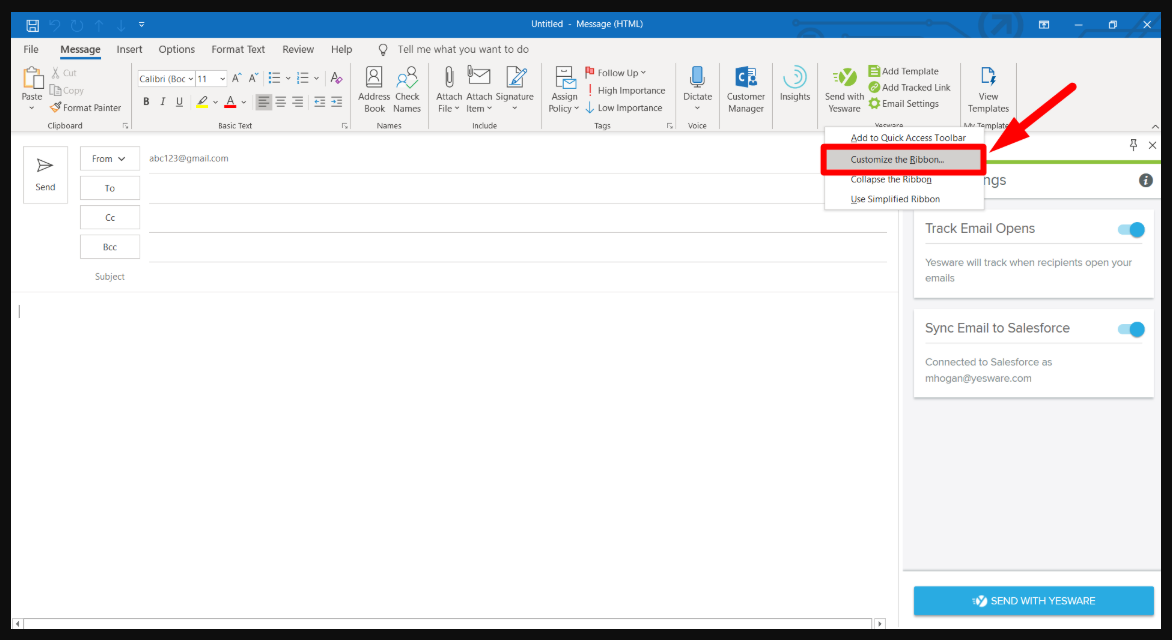Center align the text
The height and width of the screenshot is (640, 1172).
(x=280, y=102)
